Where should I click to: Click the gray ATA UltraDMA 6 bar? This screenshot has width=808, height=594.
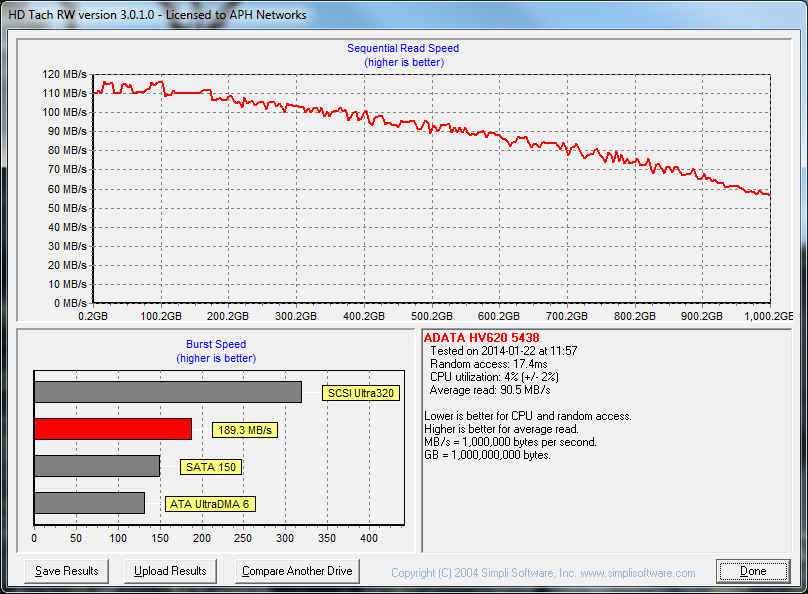[x=89, y=503]
